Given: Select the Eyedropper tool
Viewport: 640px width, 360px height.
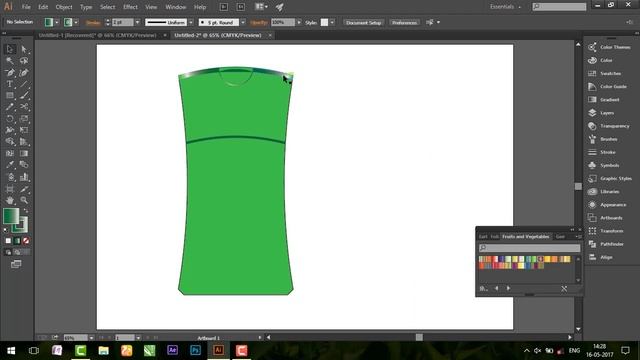Looking at the screenshot, I should pyautogui.click(x=10, y=165).
